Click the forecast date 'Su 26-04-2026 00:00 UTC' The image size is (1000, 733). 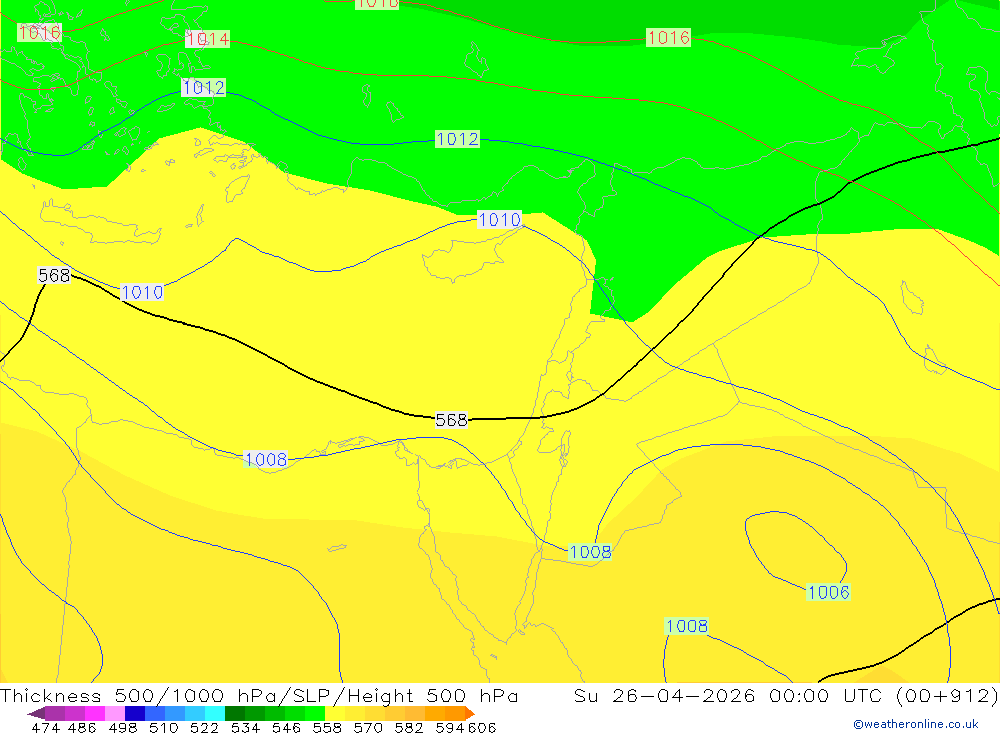(x=727, y=695)
